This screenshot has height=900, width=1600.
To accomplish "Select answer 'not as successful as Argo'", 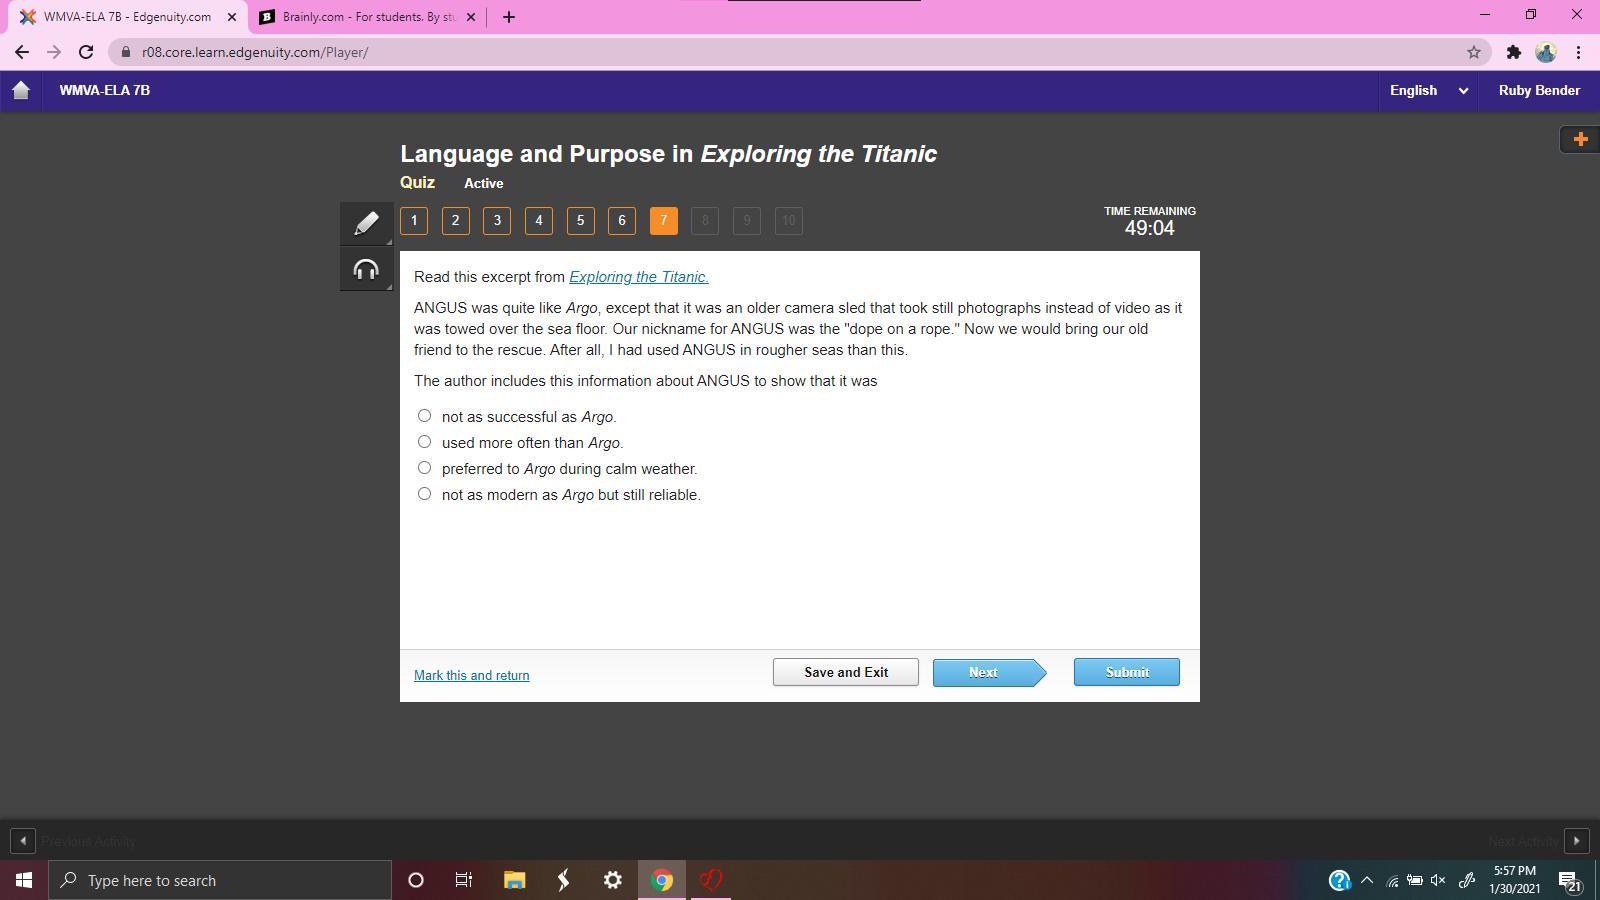I will [425, 416].
